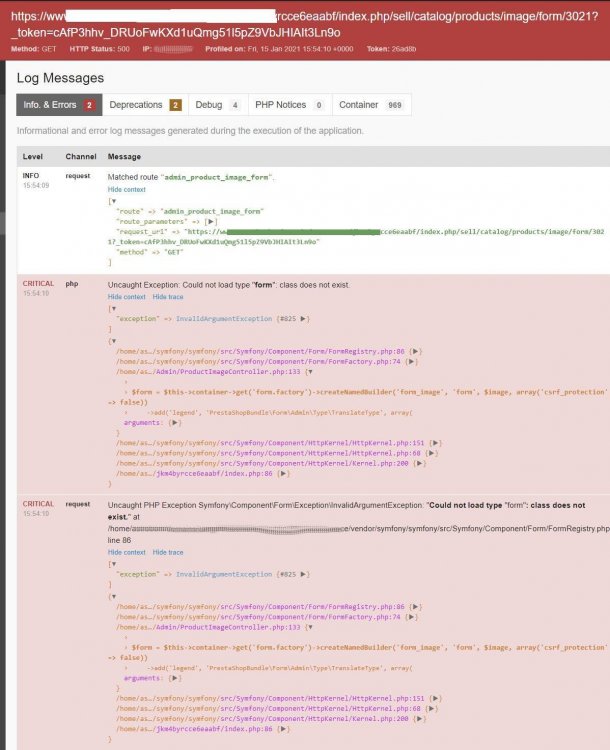This screenshot has height=750, width=610.
Task: Expand FormRegistry.php:86 frame in the php critical trace
Action: (x=415, y=352)
